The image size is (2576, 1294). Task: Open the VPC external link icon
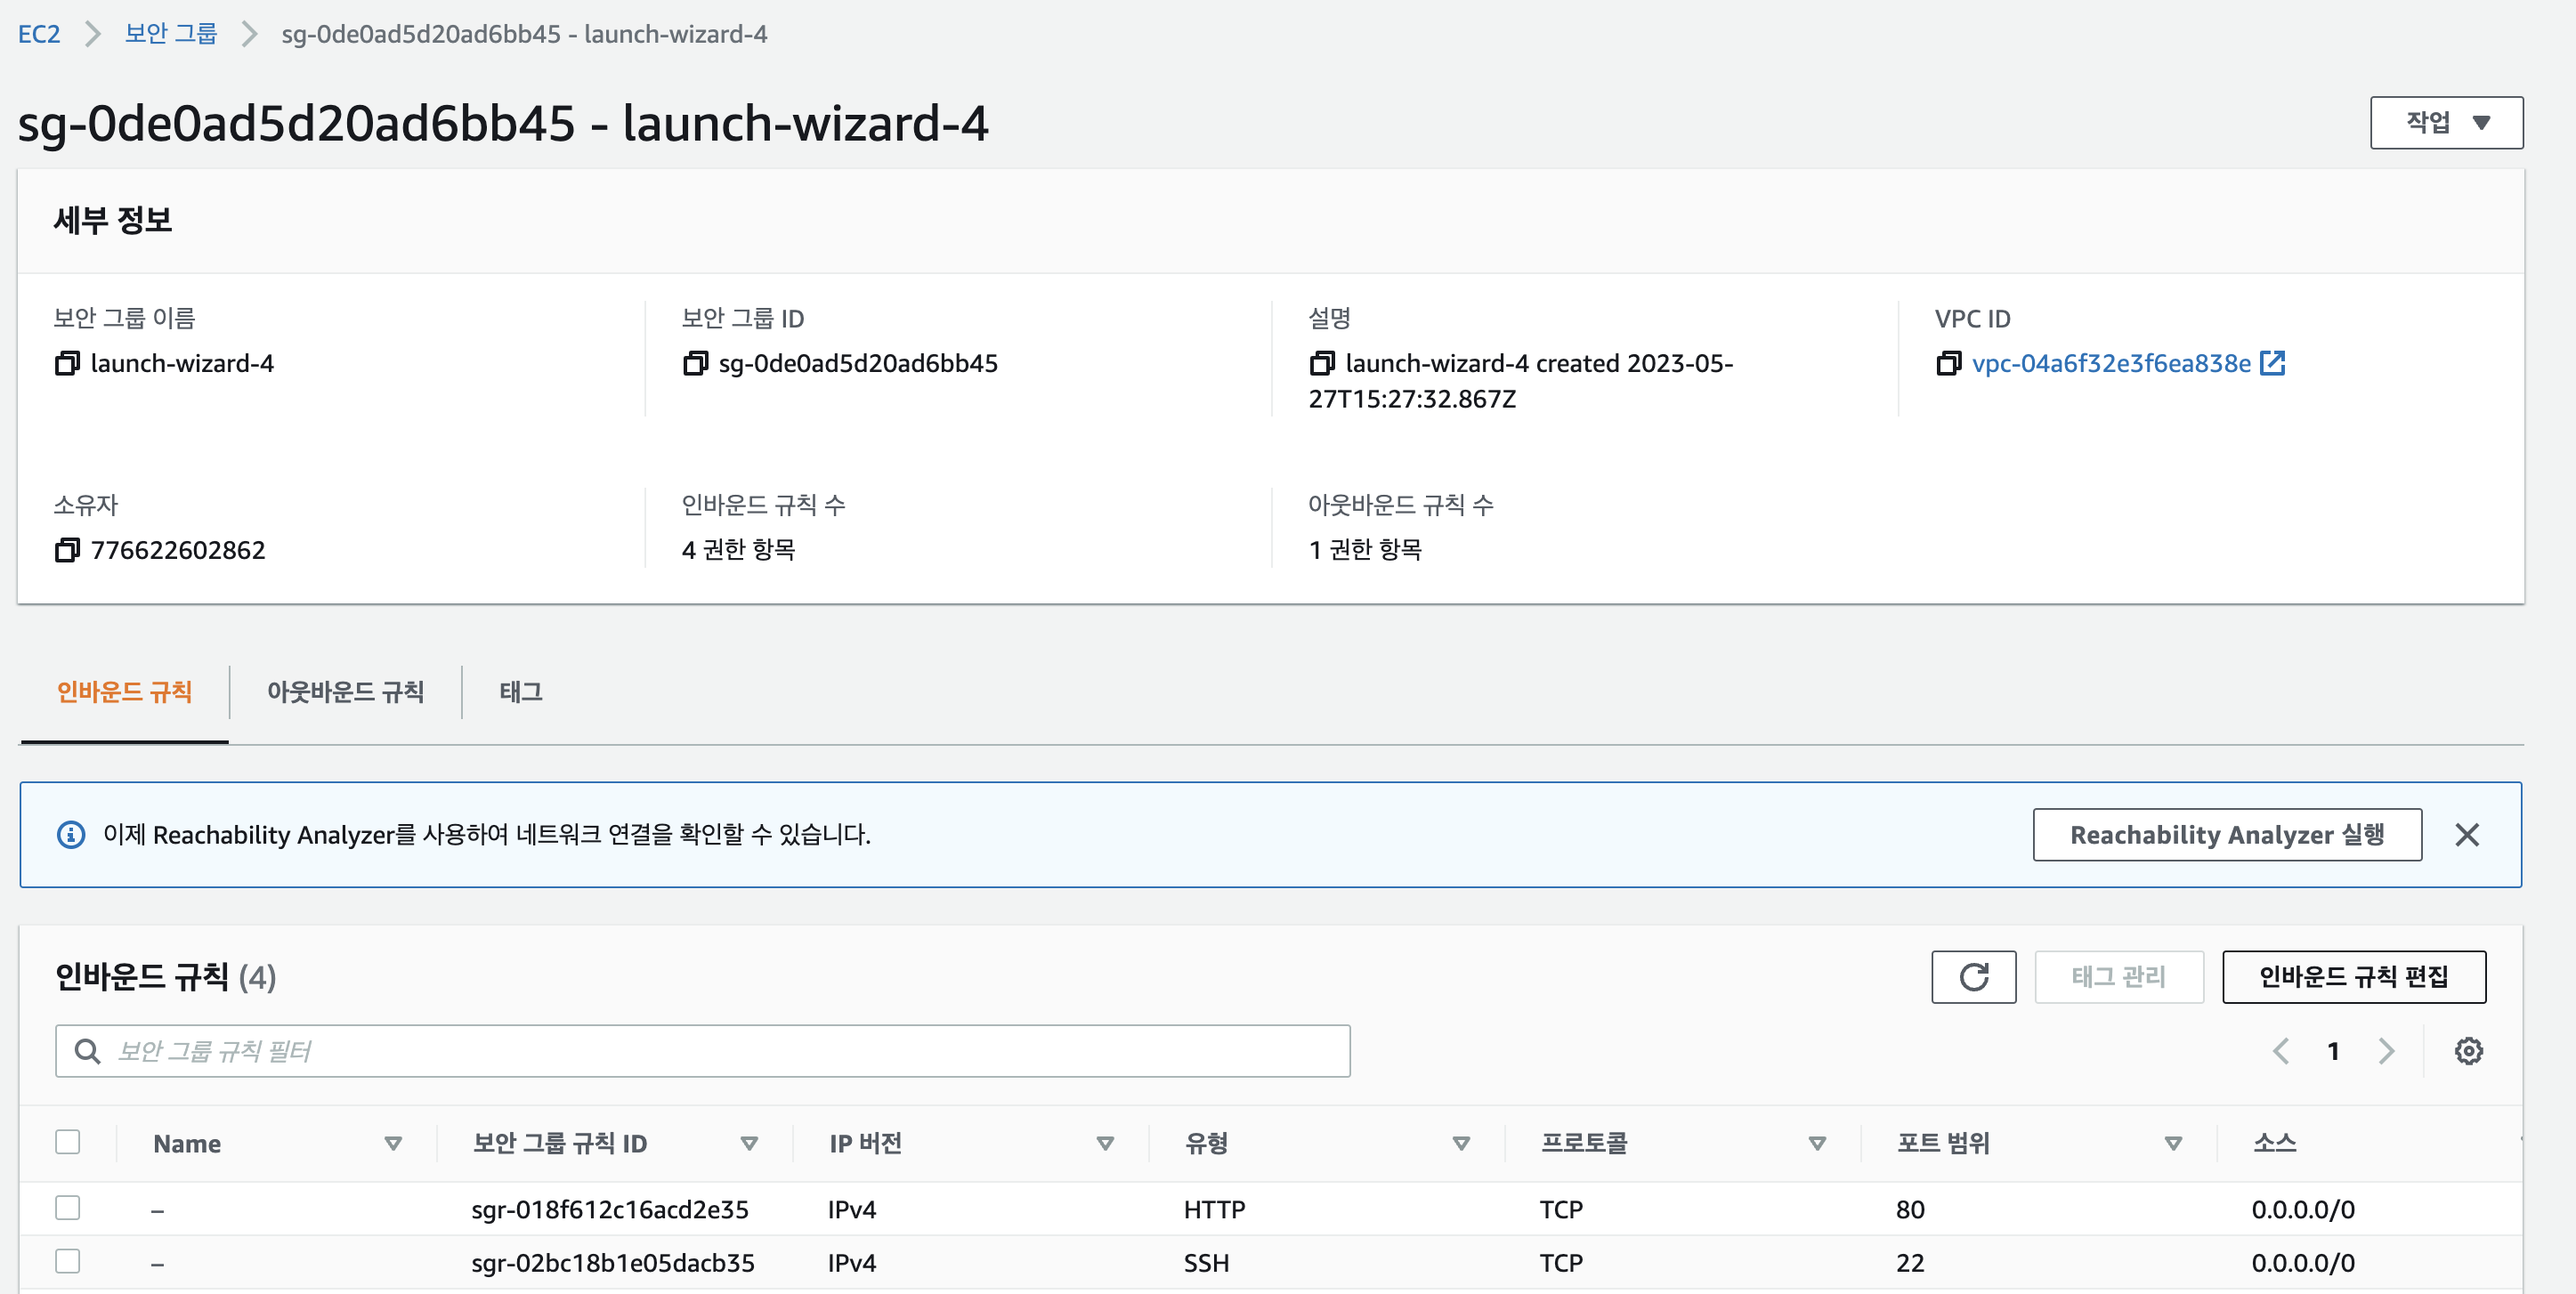click(2274, 363)
